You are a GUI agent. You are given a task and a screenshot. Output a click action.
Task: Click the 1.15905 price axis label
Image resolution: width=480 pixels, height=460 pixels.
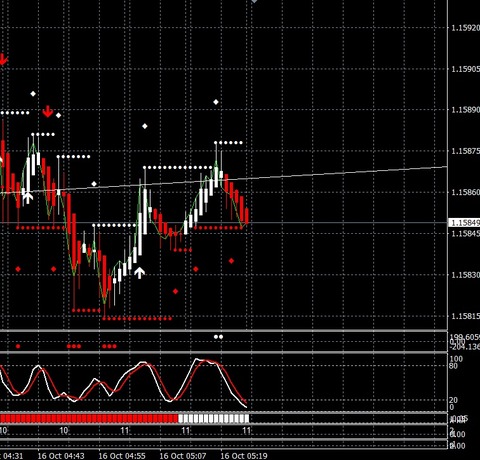[465, 69]
